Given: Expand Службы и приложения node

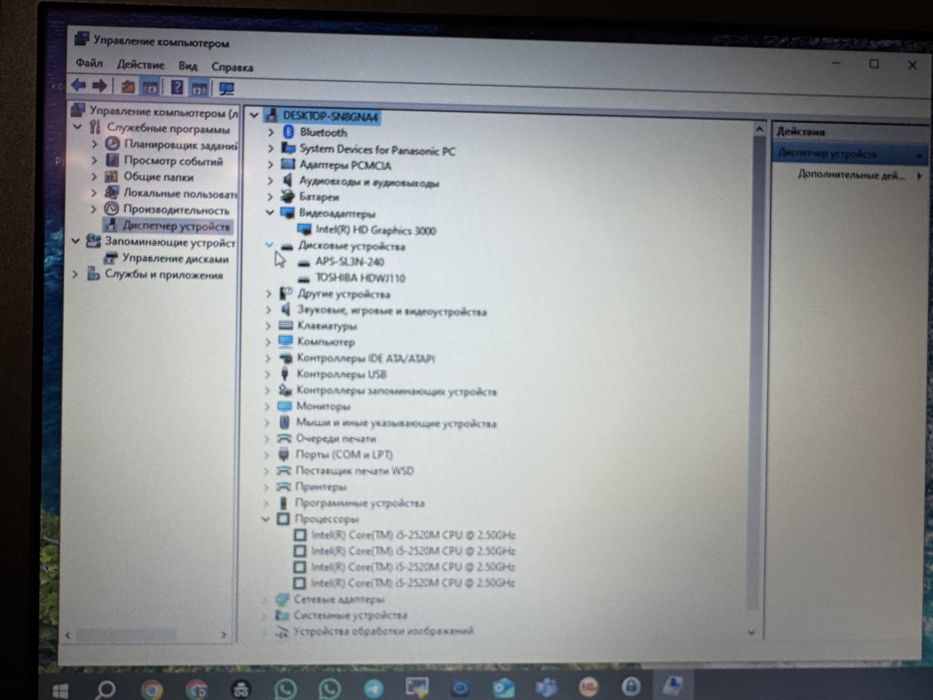Looking at the screenshot, I should (x=75, y=274).
